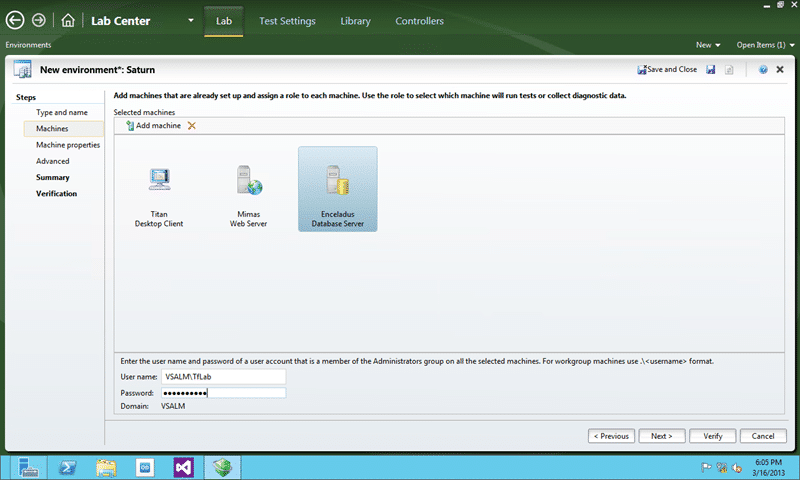Go to the Machine properties step
Viewport: 800px width, 480px height.
click(68, 145)
